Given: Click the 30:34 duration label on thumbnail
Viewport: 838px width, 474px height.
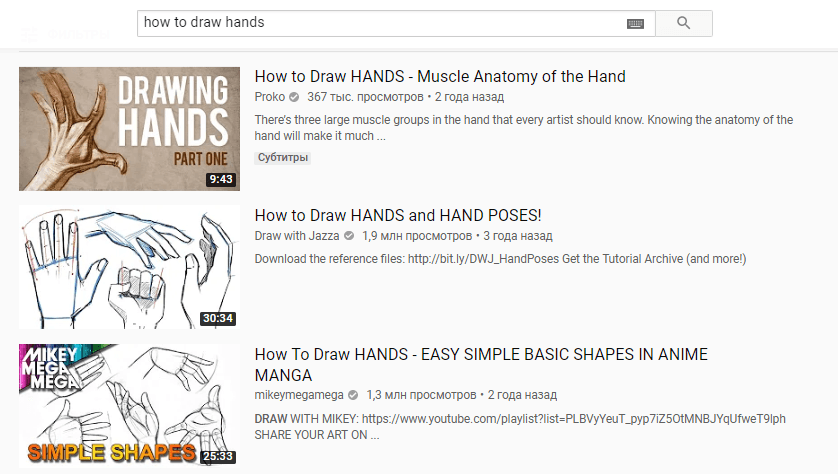Looking at the screenshot, I should point(218,318).
